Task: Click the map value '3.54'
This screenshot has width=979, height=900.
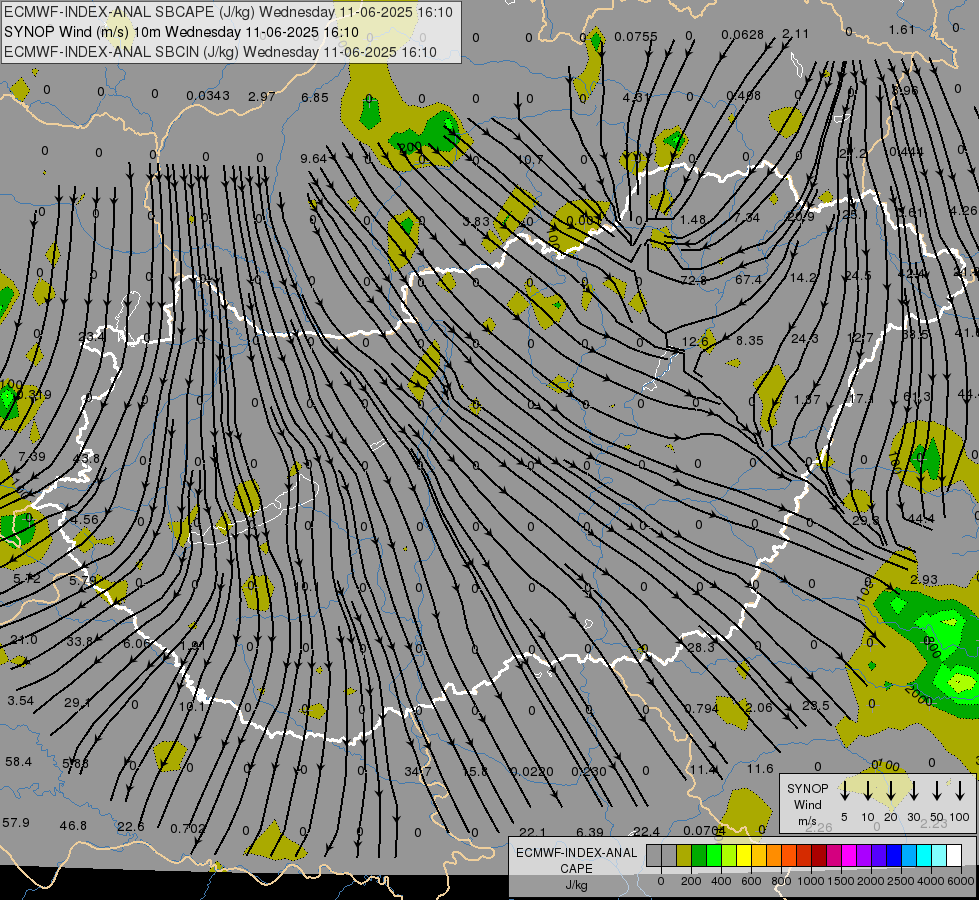Action: (21, 701)
